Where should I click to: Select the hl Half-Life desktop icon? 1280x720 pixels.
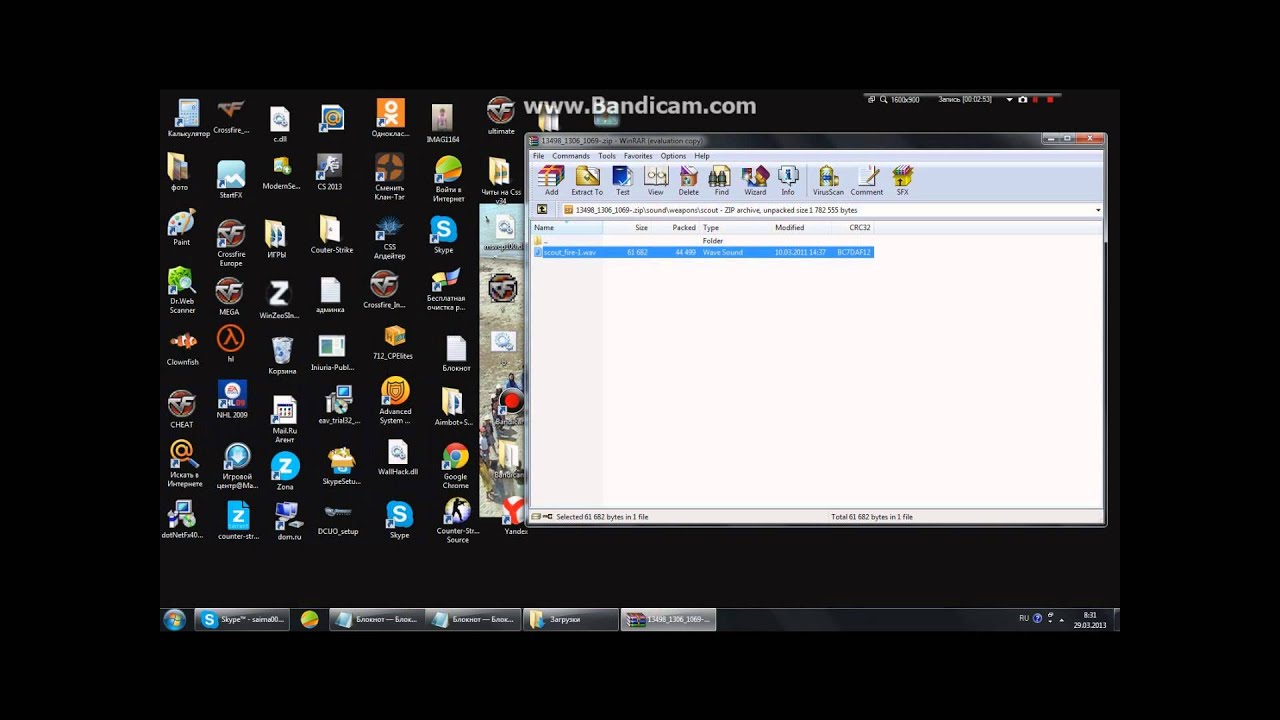231,344
